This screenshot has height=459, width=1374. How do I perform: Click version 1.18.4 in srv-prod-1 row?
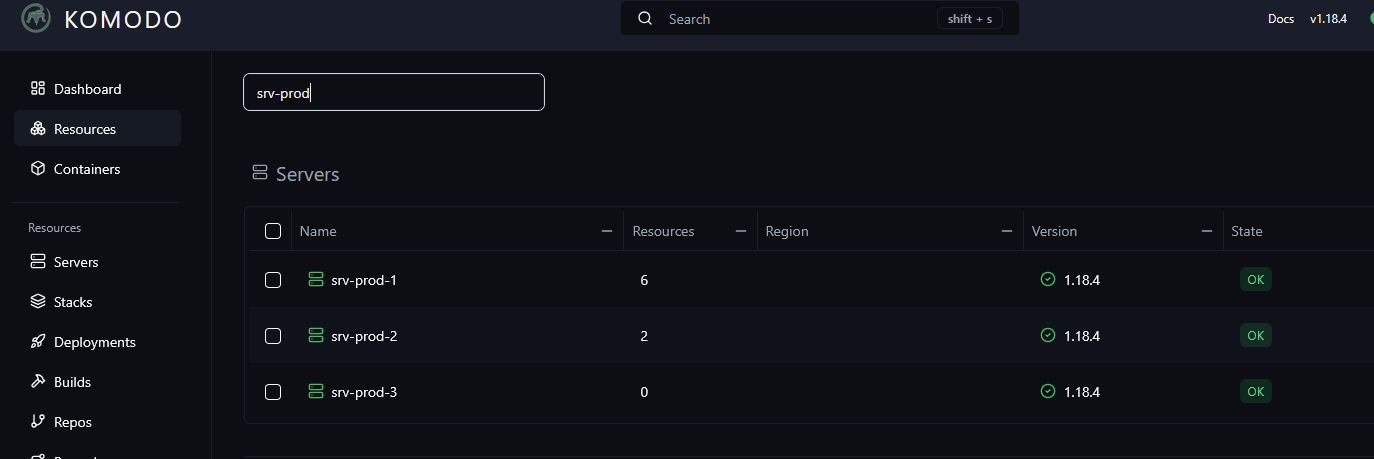pos(1082,280)
